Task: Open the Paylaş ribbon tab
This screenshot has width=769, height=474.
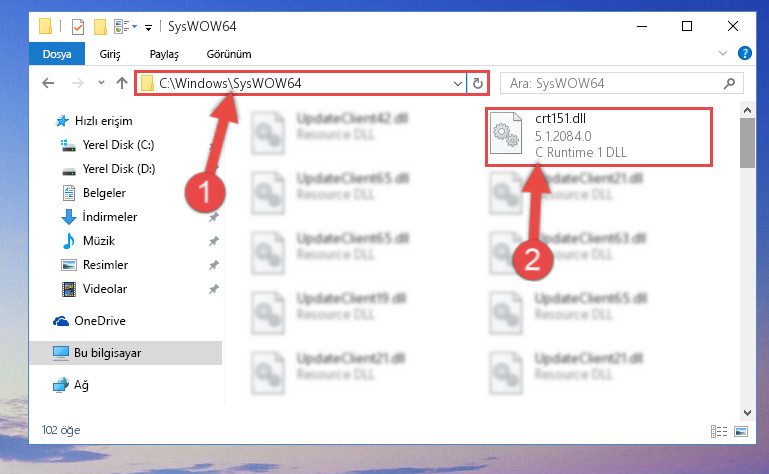Action: pyautogui.click(x=164, y=54)
